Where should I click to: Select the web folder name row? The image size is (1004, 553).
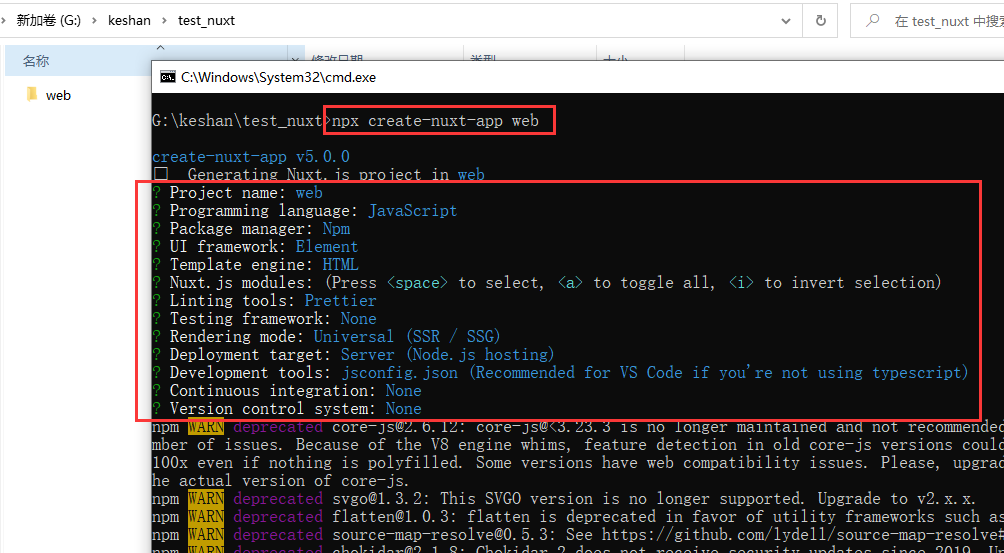[58, 95]
